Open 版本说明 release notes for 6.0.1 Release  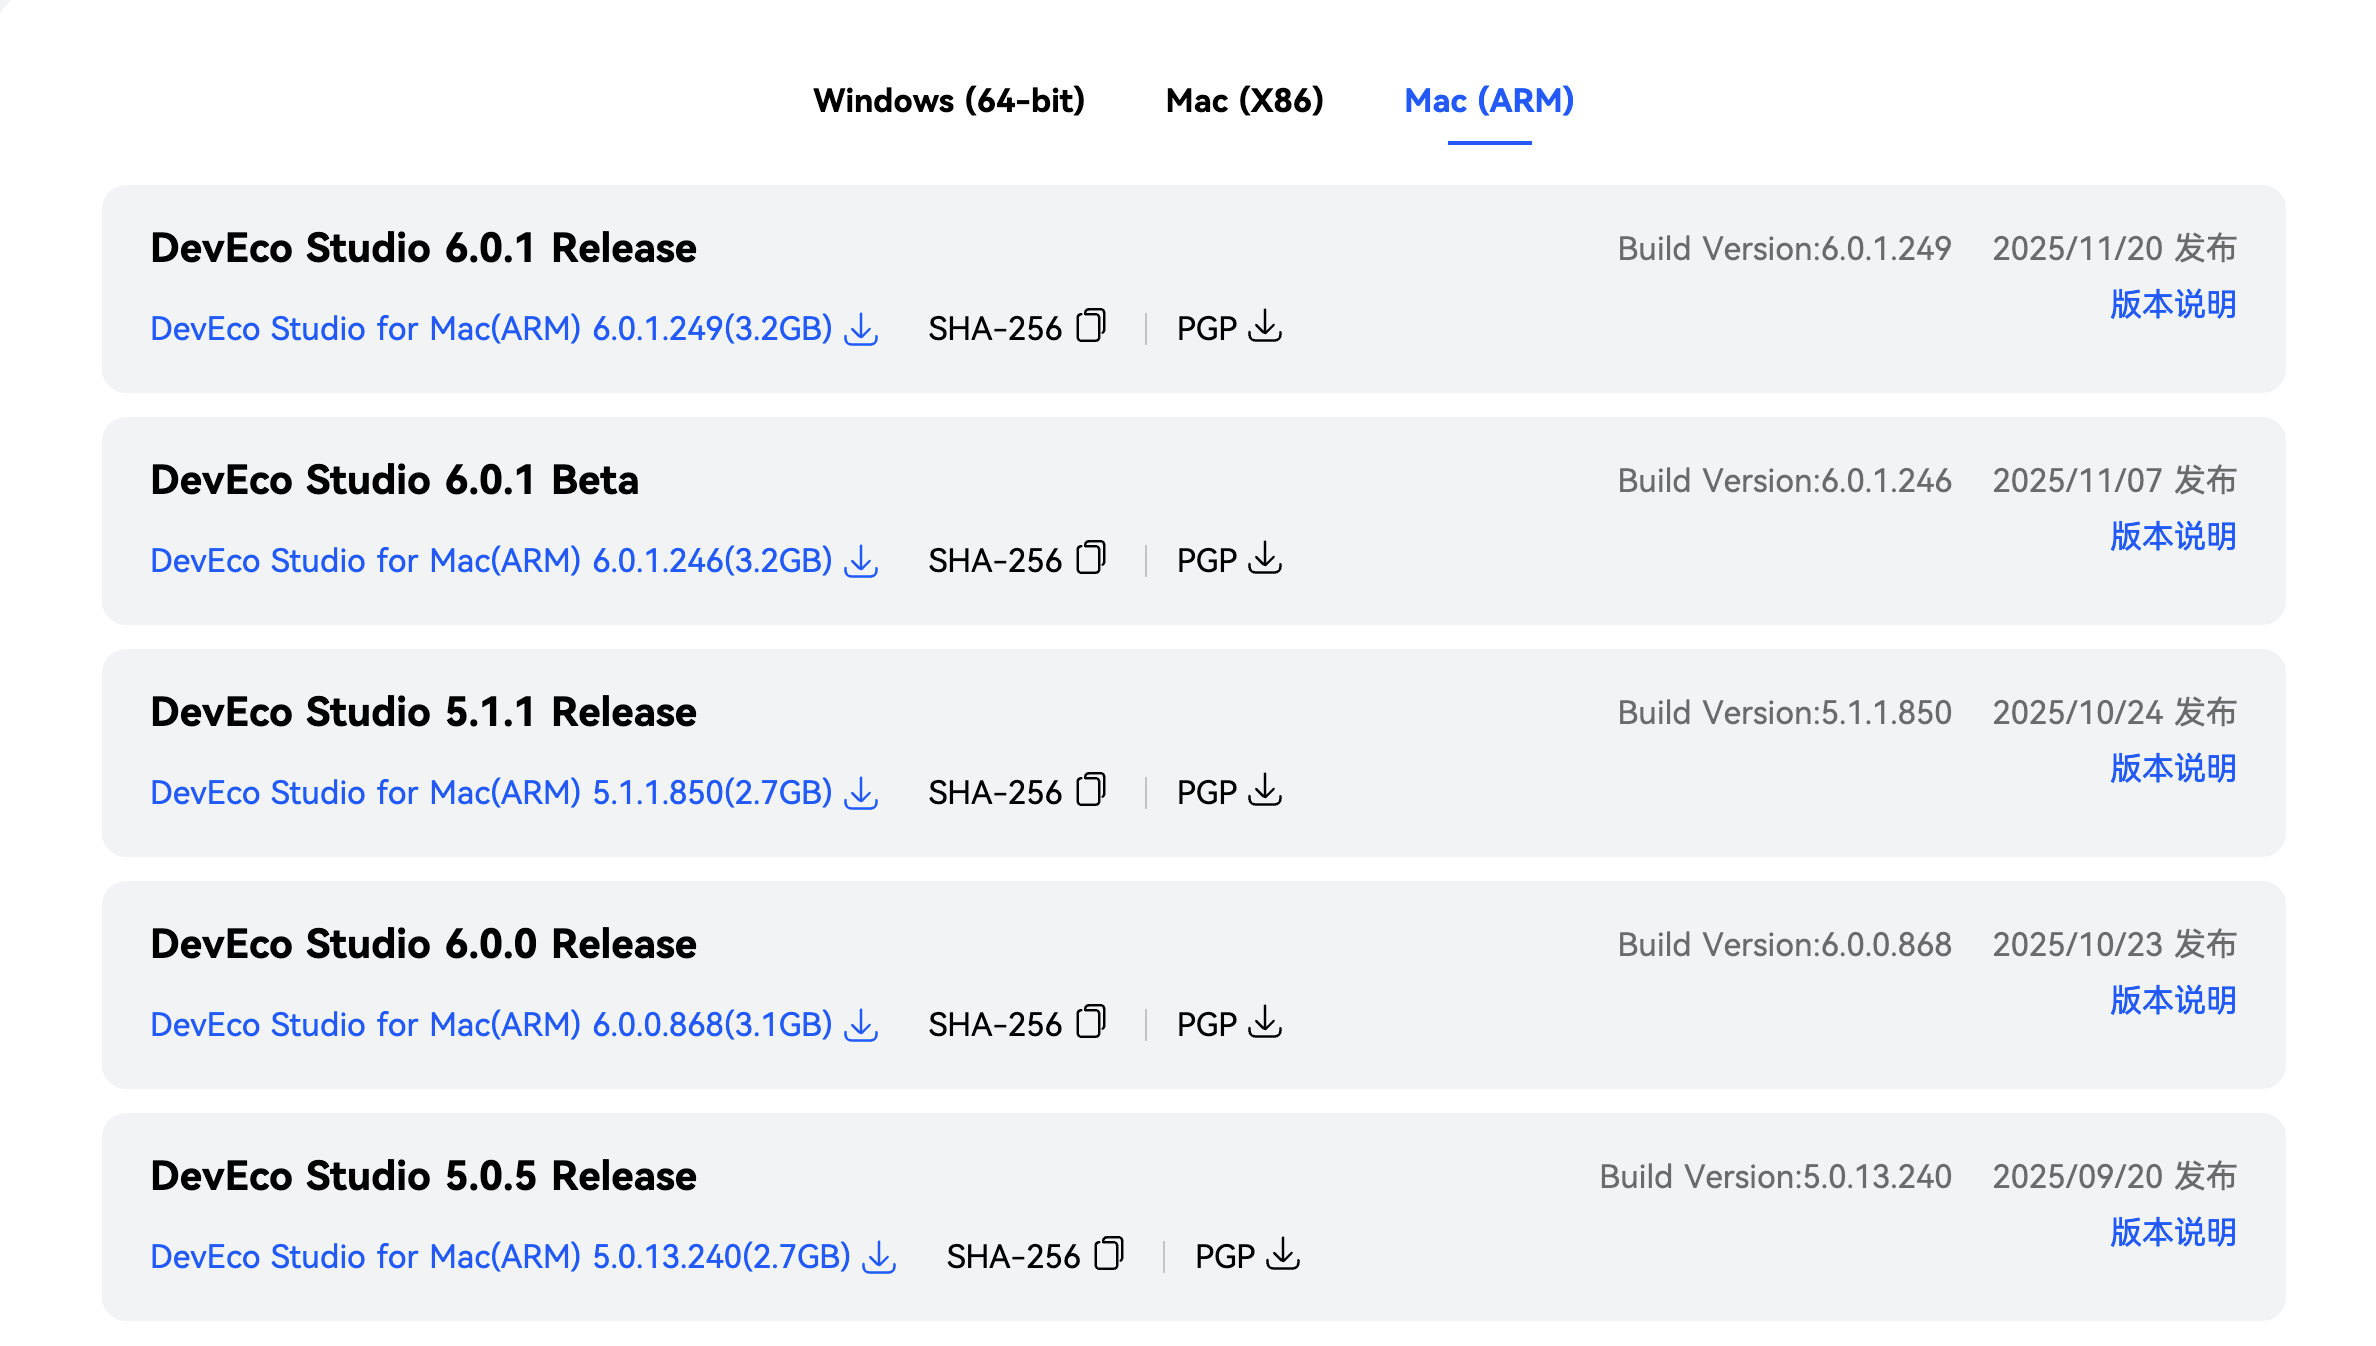click(2172, 304)
